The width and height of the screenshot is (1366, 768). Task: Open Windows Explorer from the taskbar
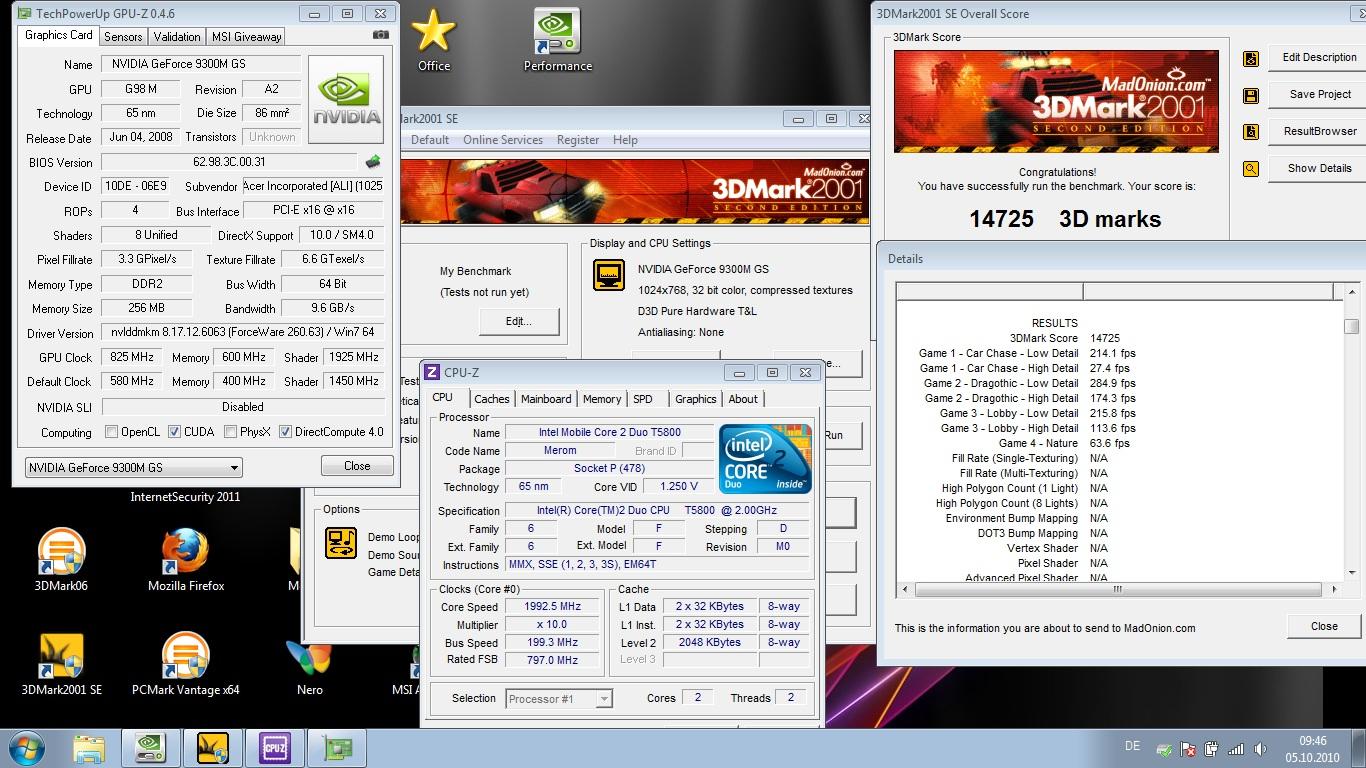[89, 748]
